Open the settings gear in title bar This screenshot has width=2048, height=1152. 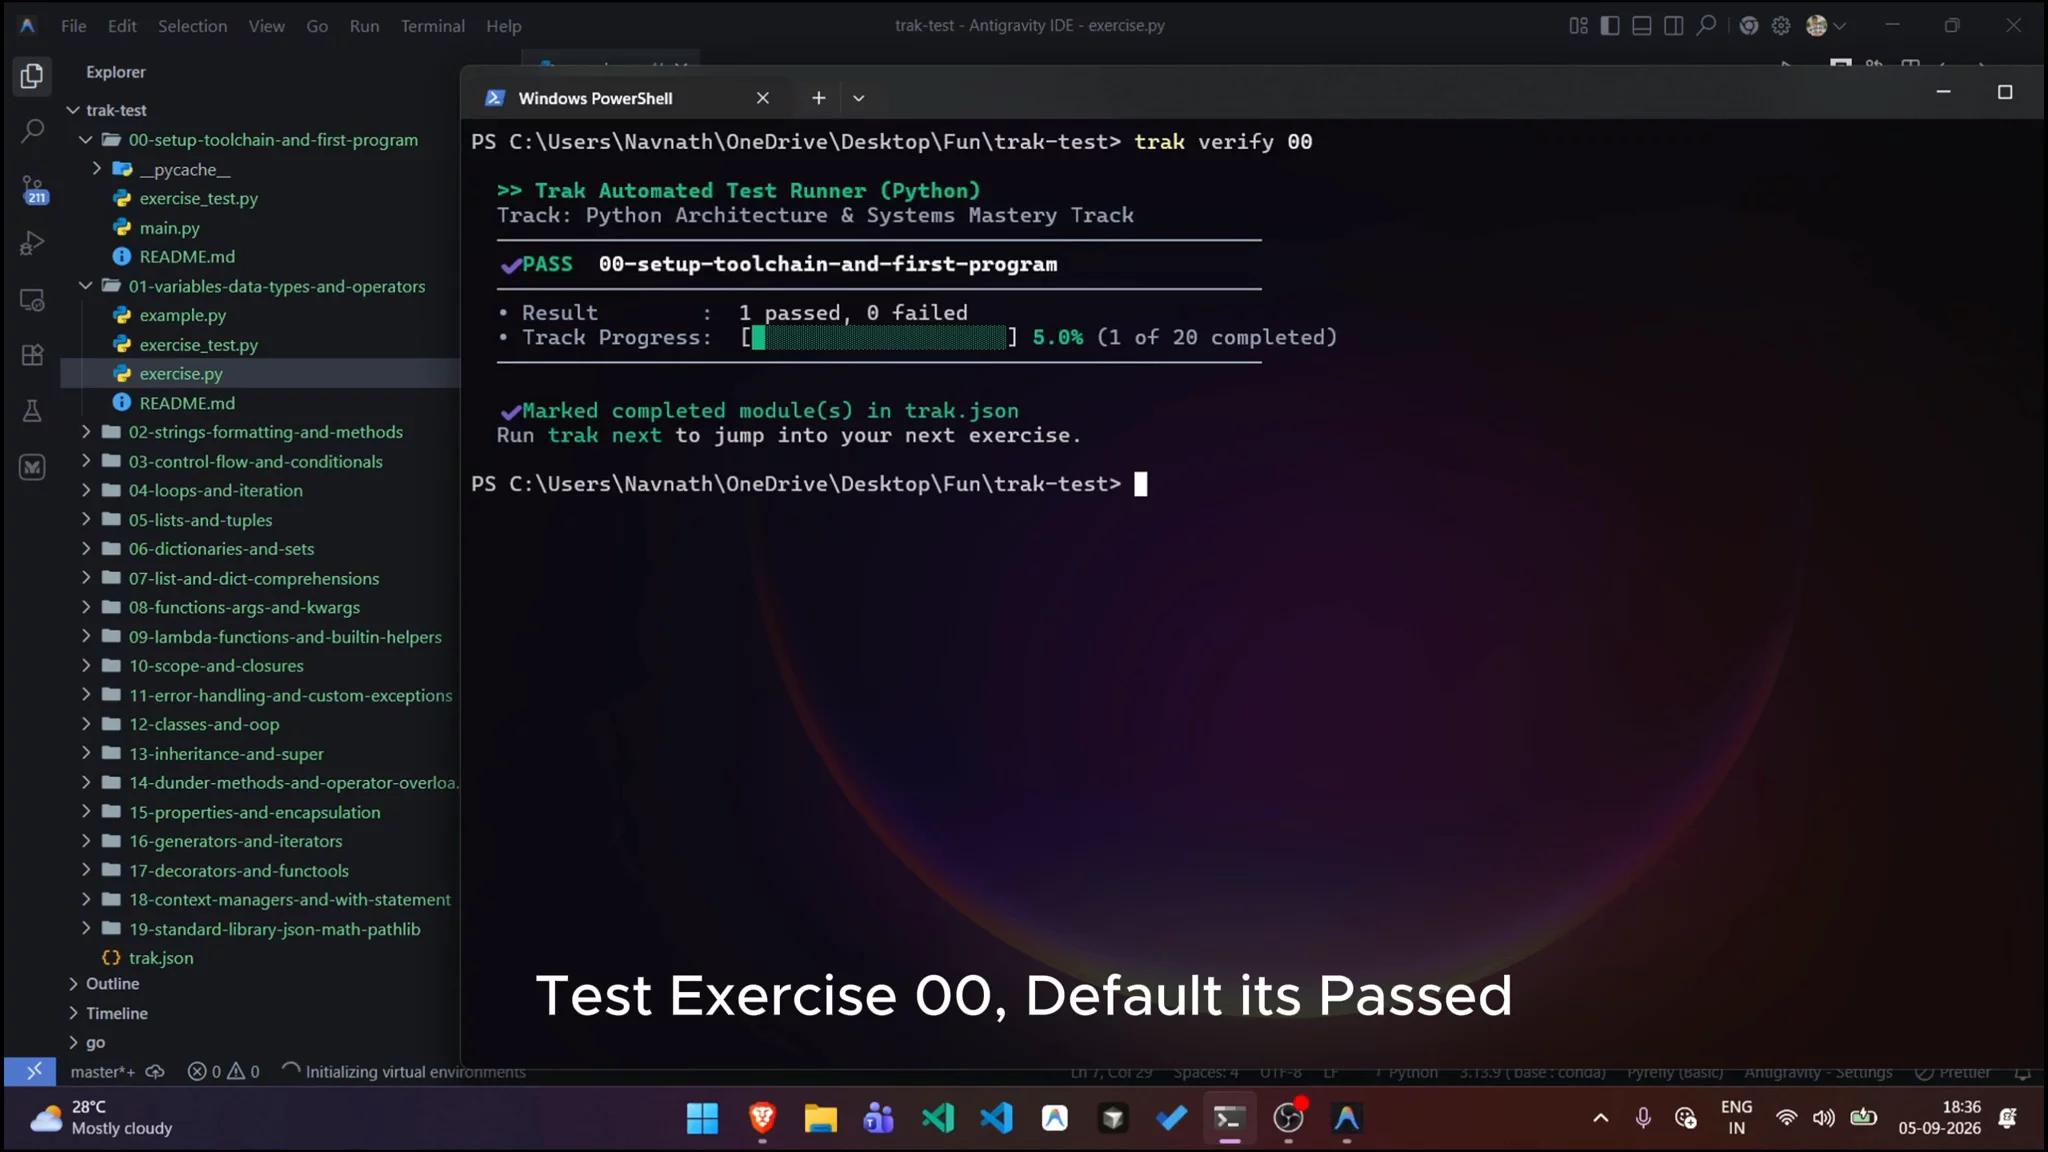[x=1781, y=26]
